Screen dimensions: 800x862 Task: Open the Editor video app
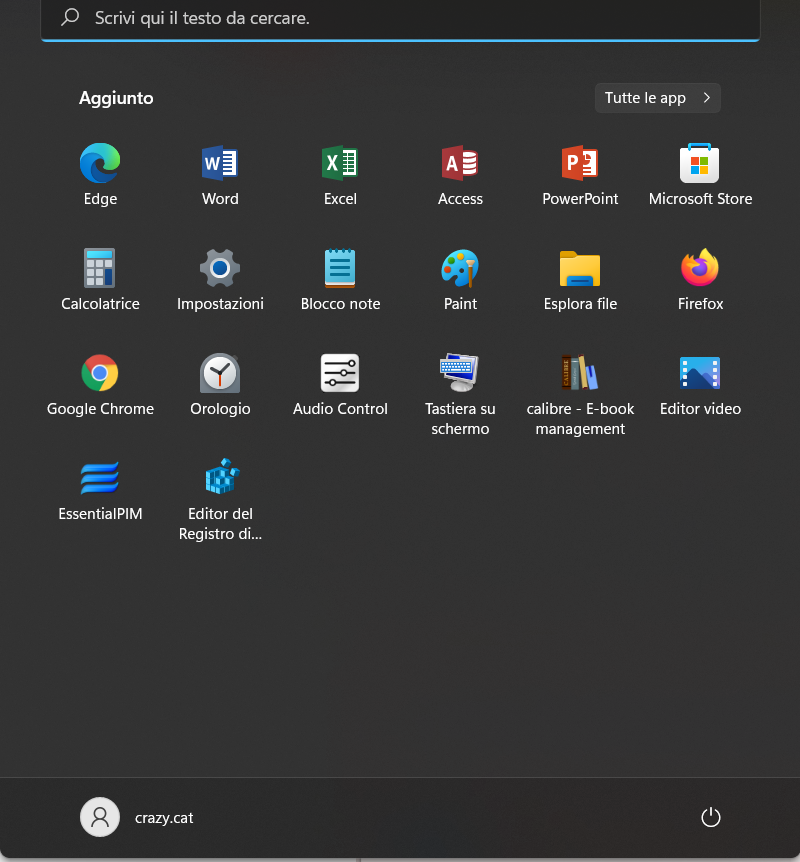tap(700, 373)
